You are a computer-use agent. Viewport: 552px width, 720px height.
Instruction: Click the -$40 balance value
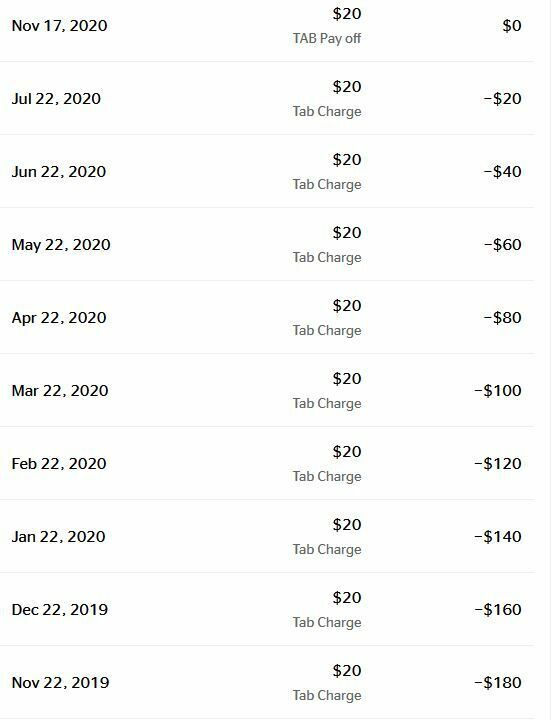pyautogui.click(x=502, y=172)
